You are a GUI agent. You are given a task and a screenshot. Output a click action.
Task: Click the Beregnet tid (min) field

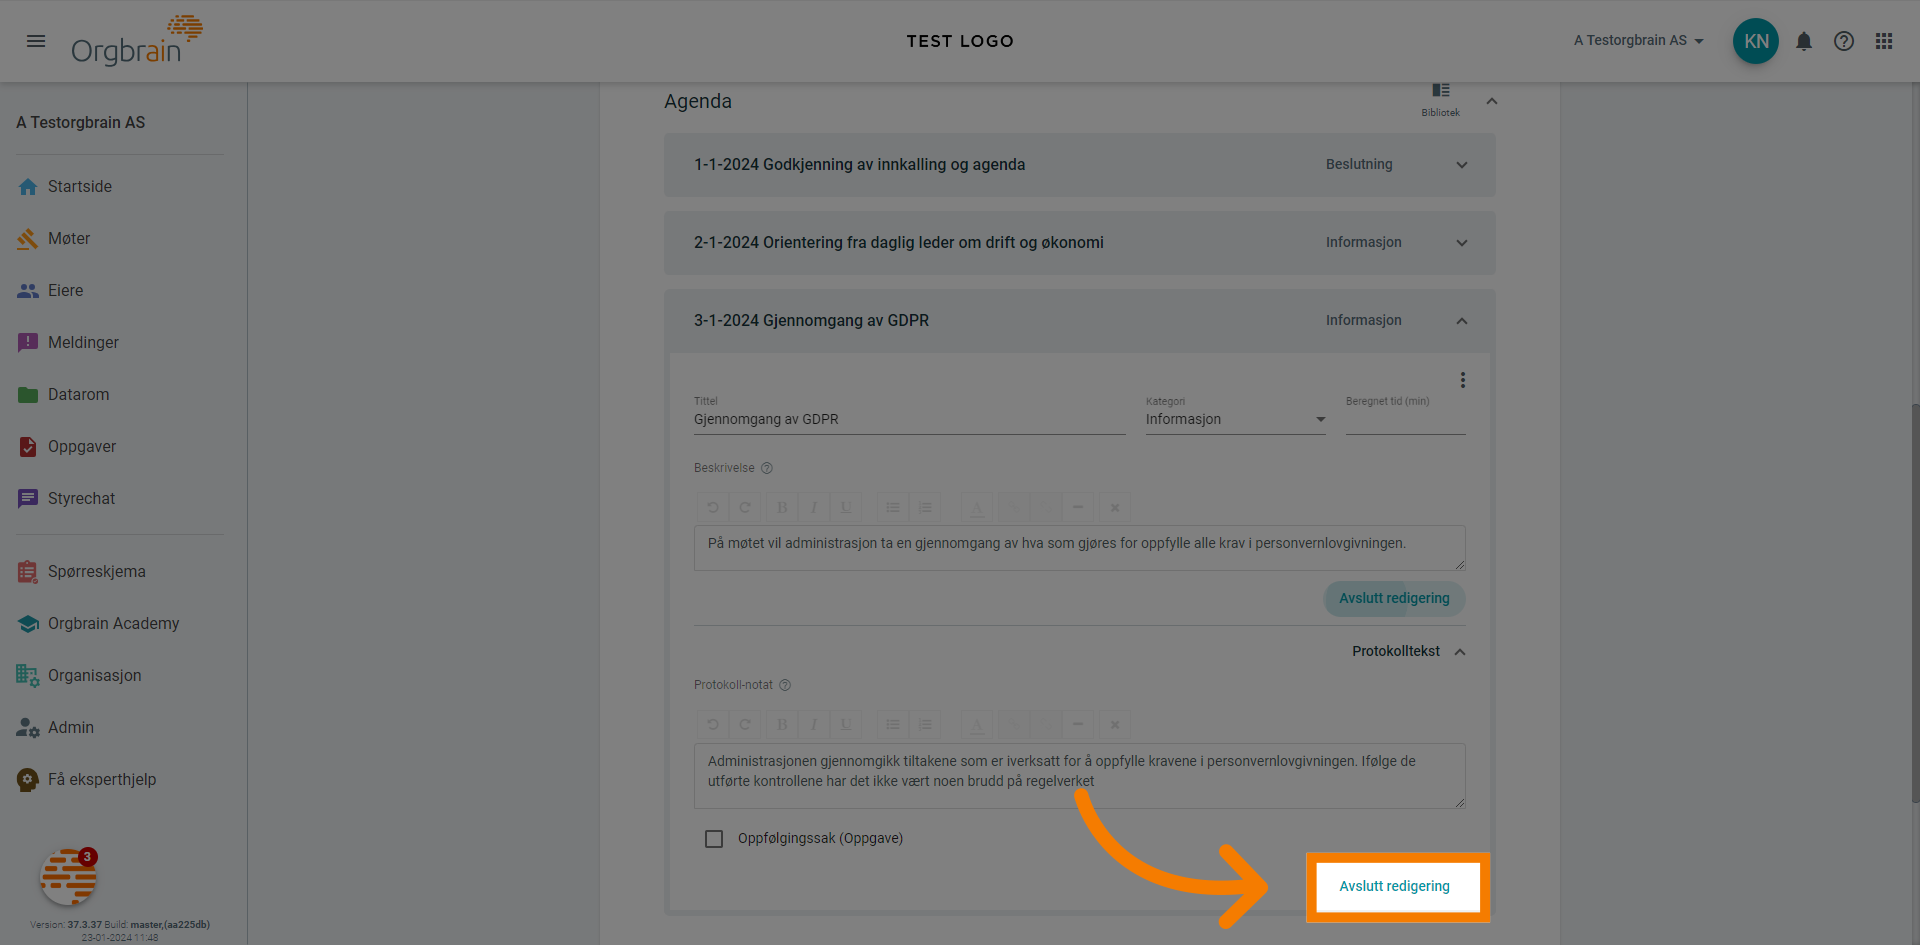coord(1405,420)
